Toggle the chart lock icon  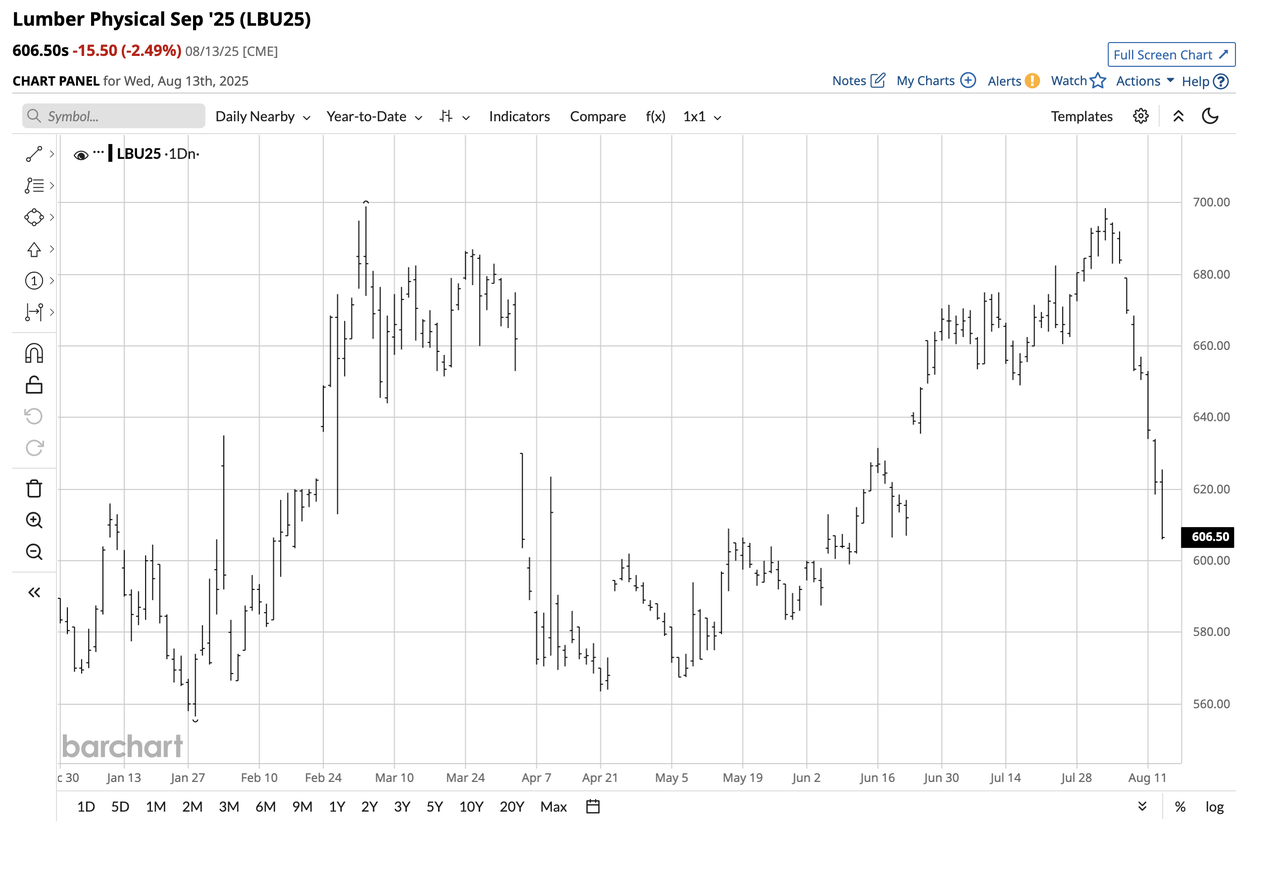coord(33,384)
